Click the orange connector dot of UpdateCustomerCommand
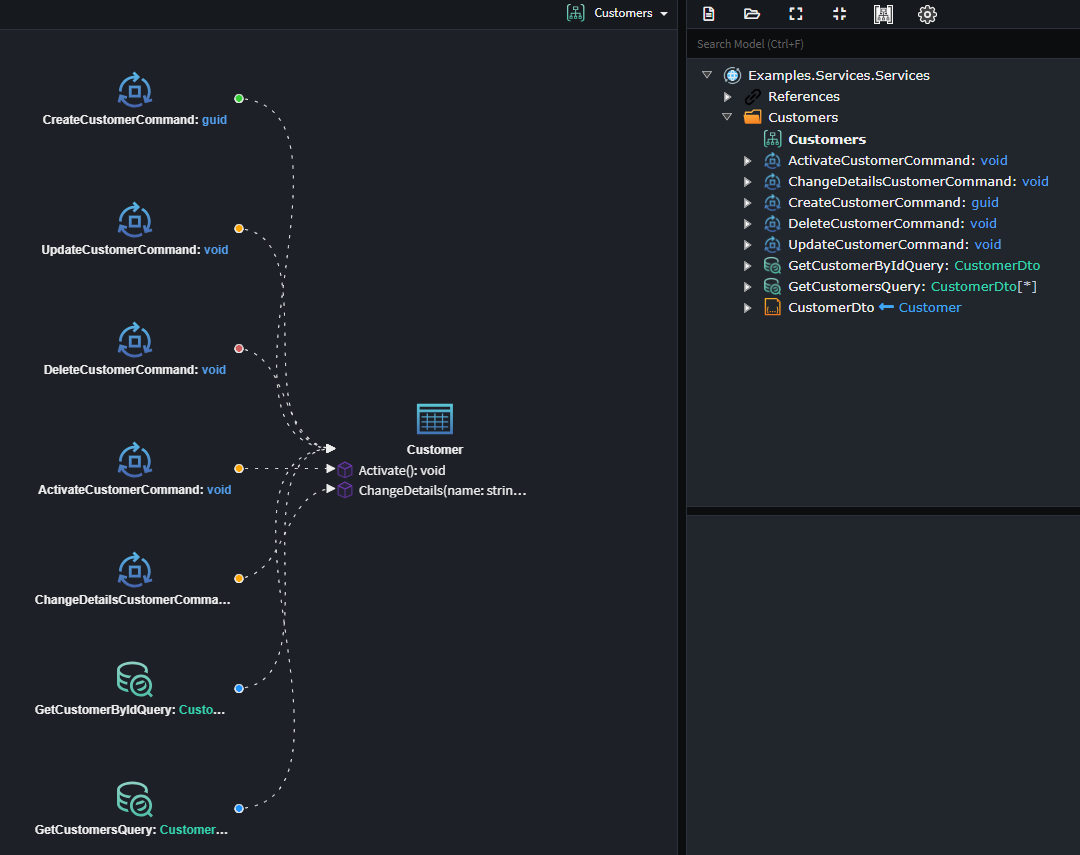1080x855 pixels. pyautogui.click(x=239, y=229)
